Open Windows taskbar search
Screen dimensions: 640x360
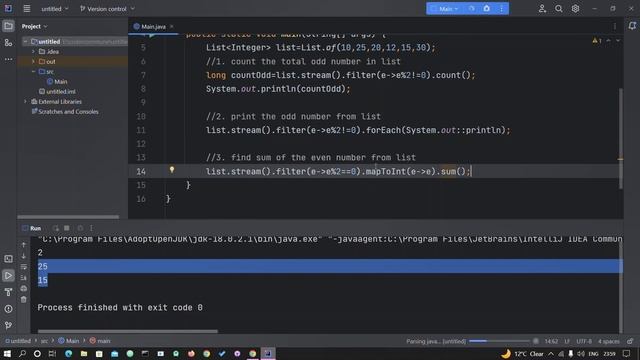tap(22, 353)
